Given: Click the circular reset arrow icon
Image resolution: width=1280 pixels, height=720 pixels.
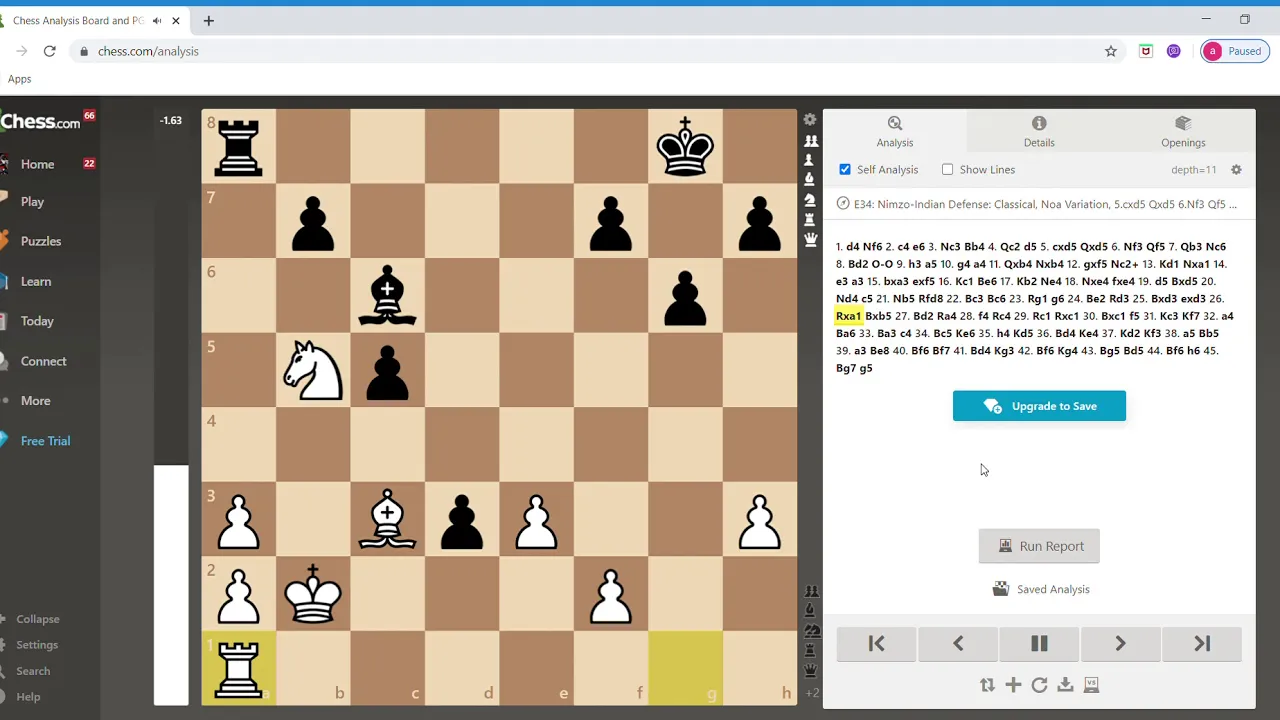Looking at the screenshot, I should click(1039, 685).
